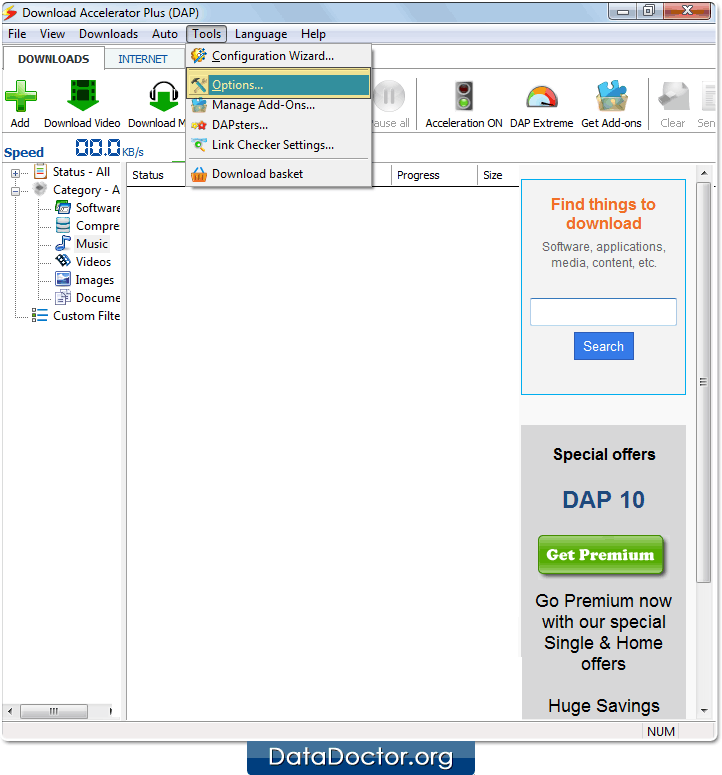Screen dimensions: 722x775
Task: Toggle Acceleration ON traffic light
Action: point(464,96)
